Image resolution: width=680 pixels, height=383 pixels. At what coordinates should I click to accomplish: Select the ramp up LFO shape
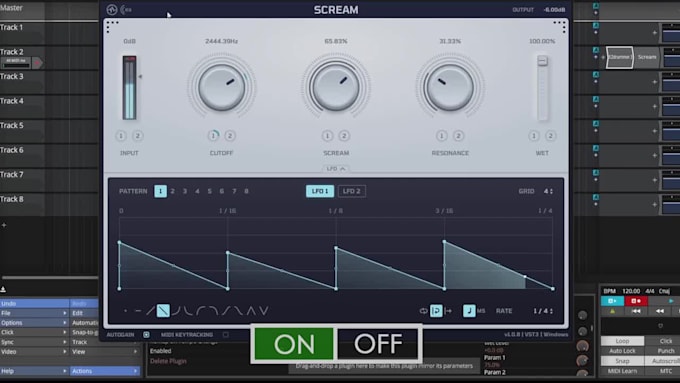click(150, 311)
